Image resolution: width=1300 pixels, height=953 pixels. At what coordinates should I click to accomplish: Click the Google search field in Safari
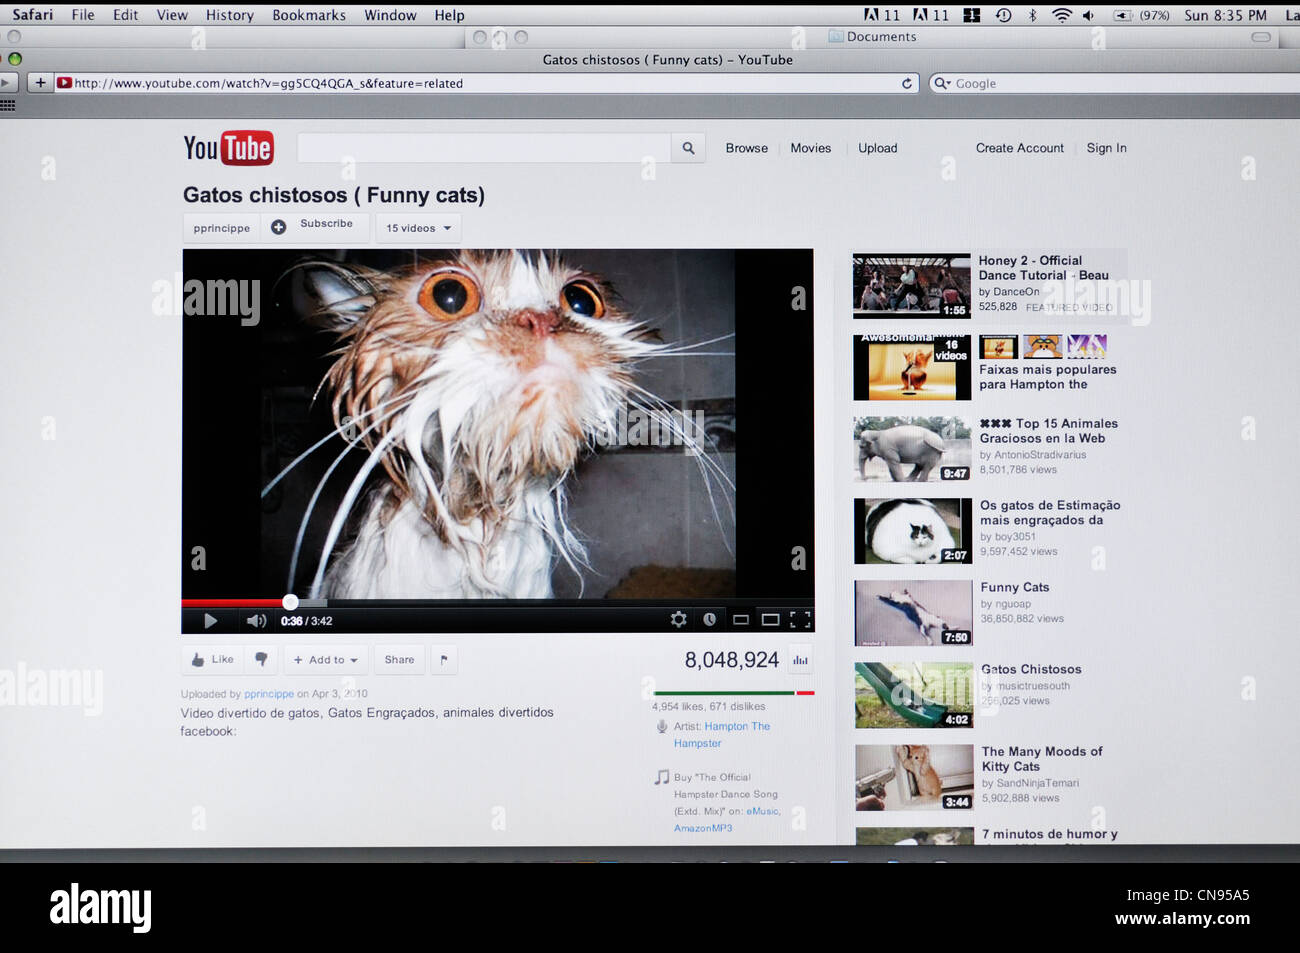[1115, 83]
